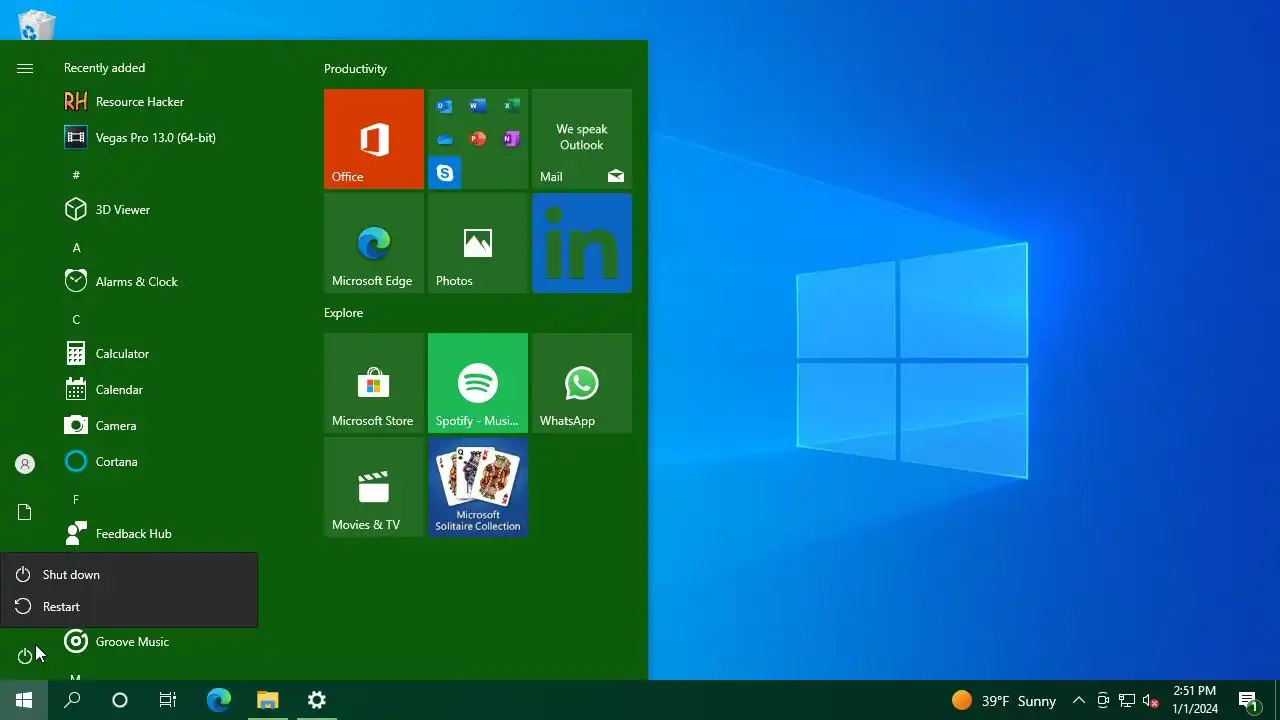Viewport: 1280px width, 720px height.
Task: Open taskbar Search
Action: tap(72, 700)
